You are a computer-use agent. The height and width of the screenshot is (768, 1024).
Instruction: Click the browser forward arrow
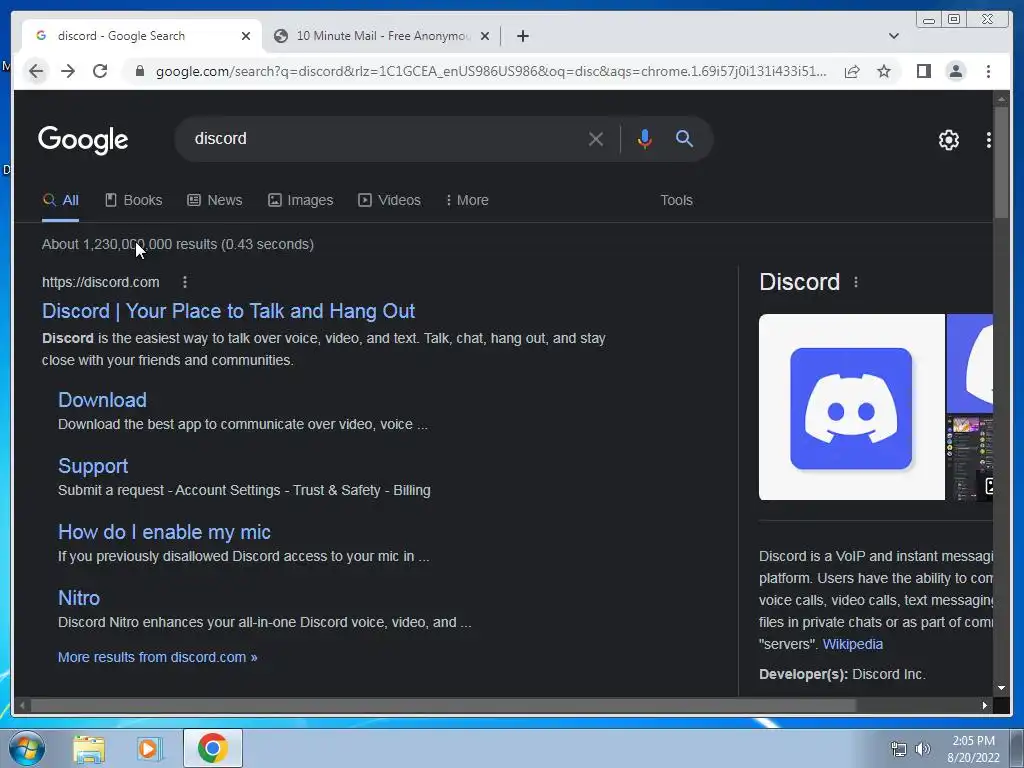(68, 71)
